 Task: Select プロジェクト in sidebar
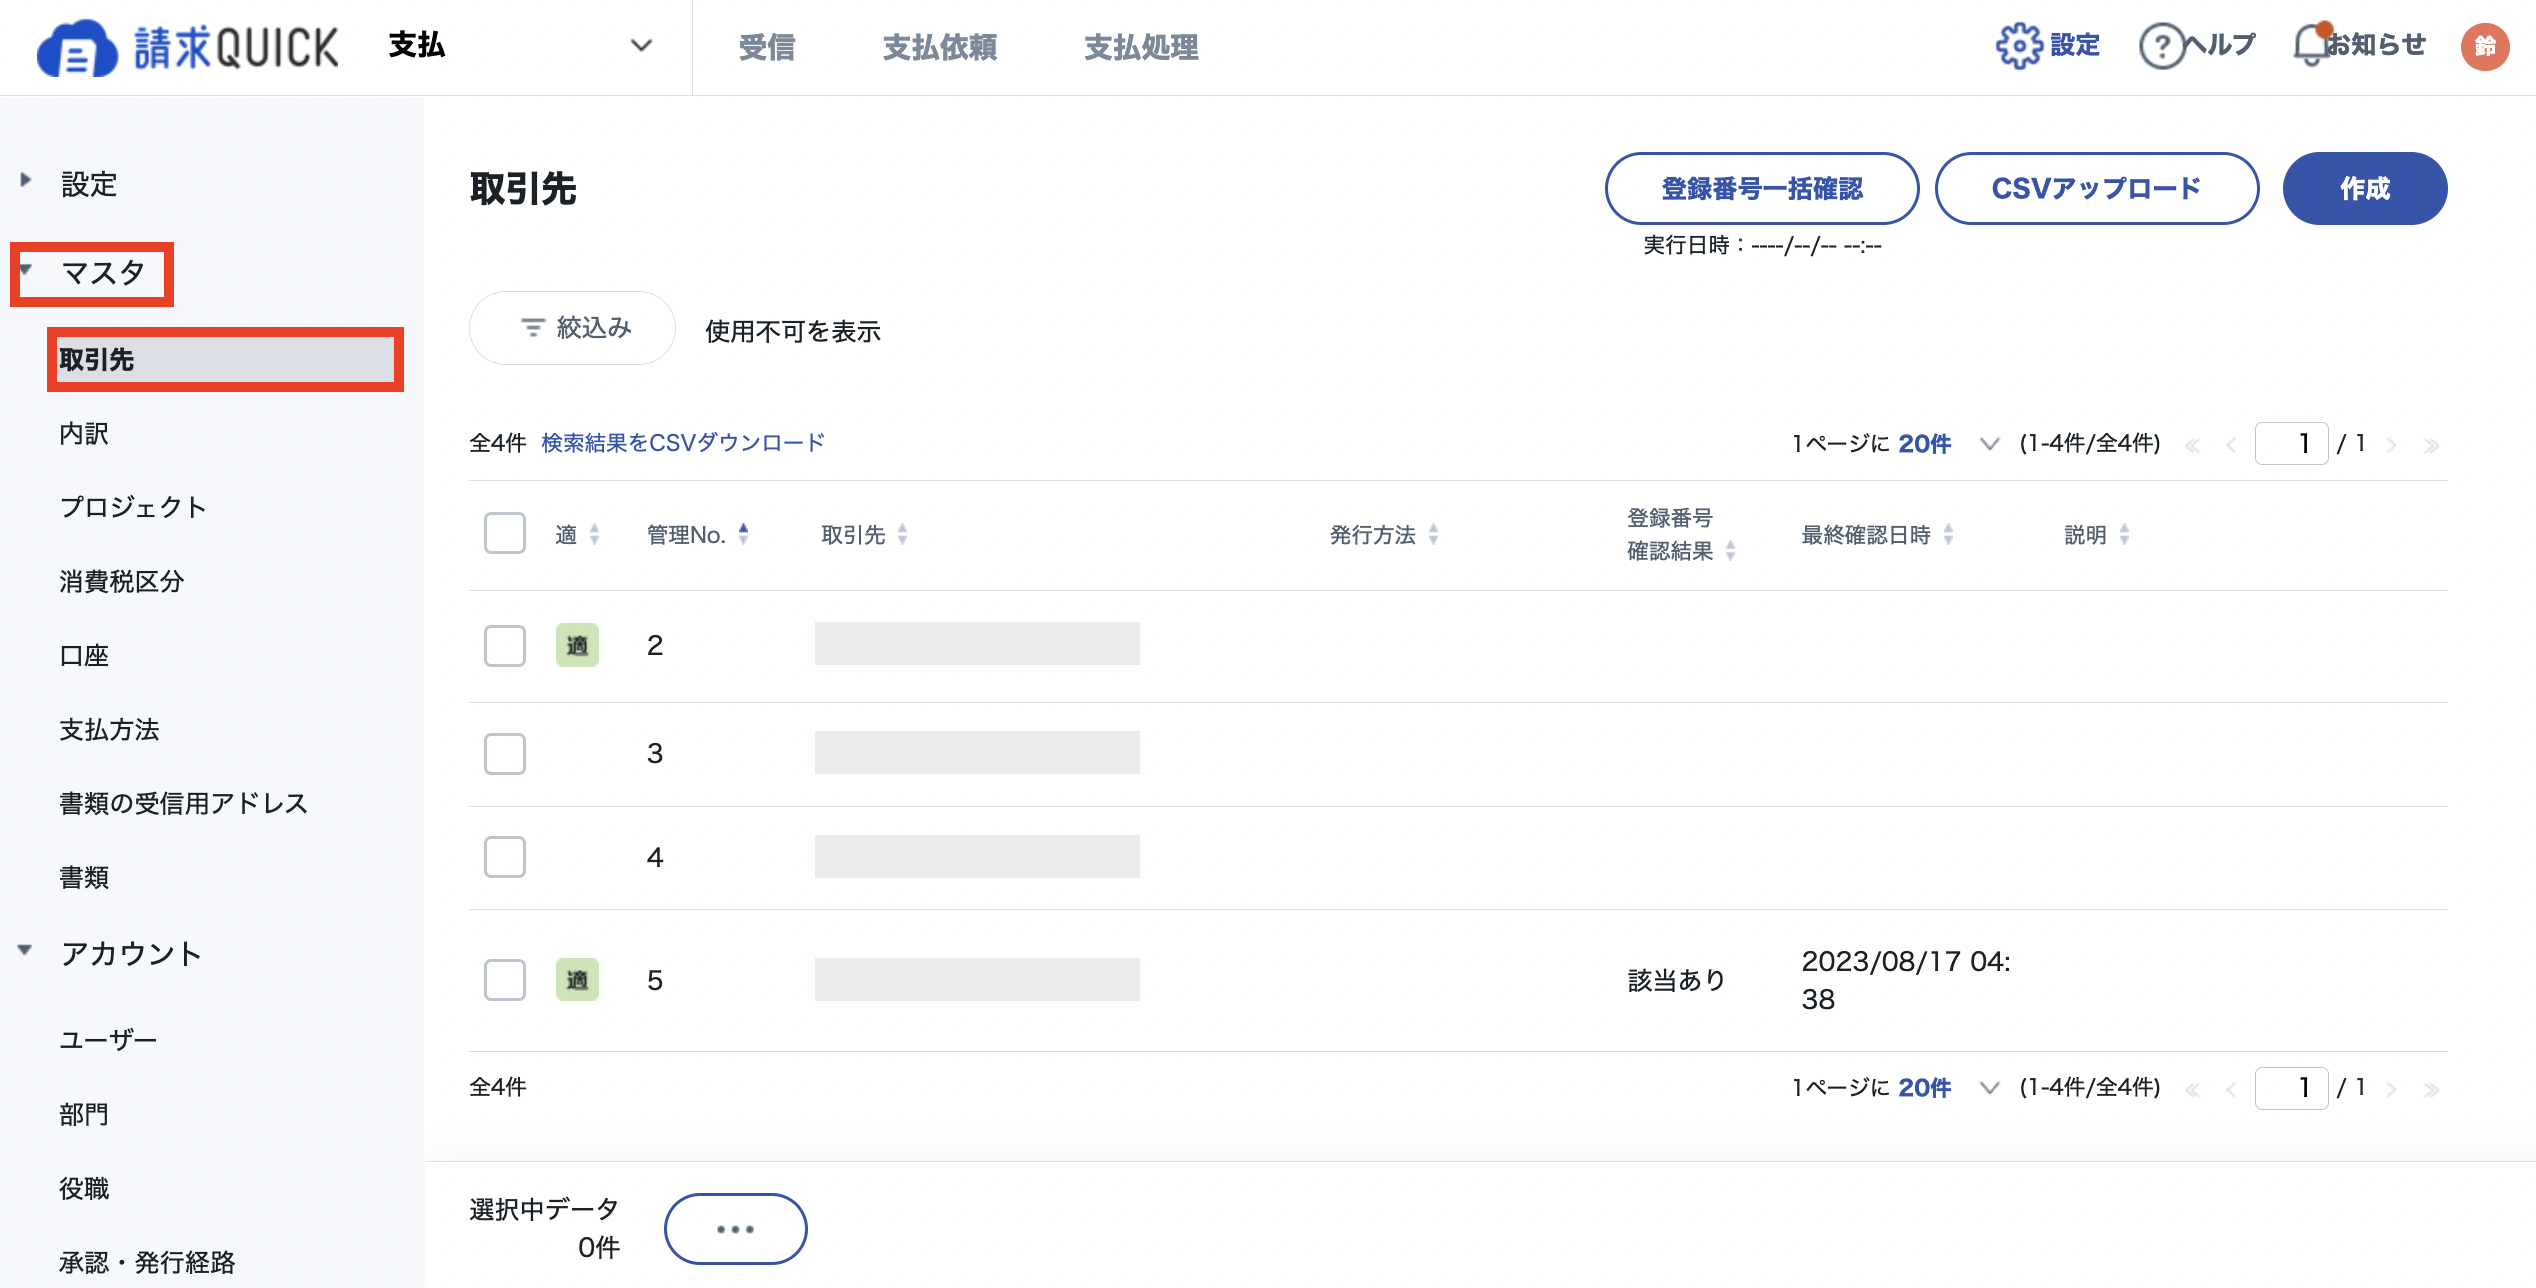133,507
